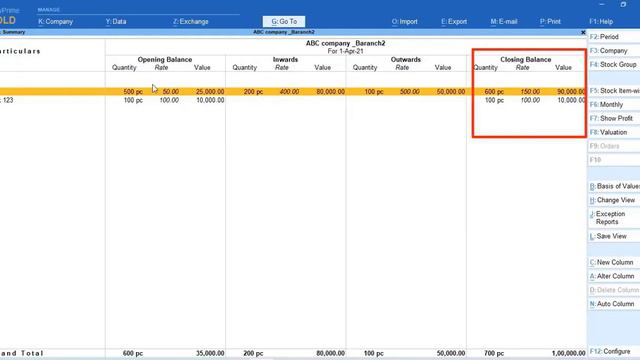Click the ABC company _Baranch2 report title
Screen dimensions: 640x360
345,43
